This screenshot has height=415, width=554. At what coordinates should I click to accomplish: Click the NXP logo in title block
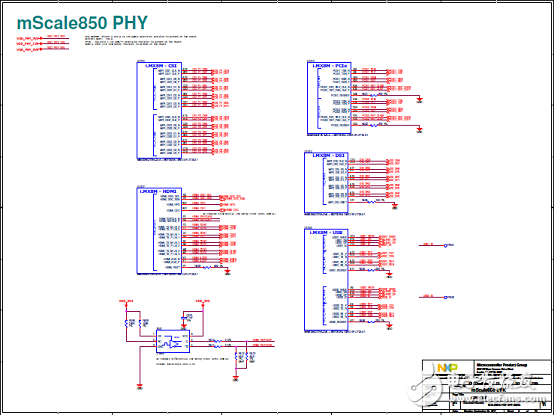pyautogui.click(x=447, y=368)
